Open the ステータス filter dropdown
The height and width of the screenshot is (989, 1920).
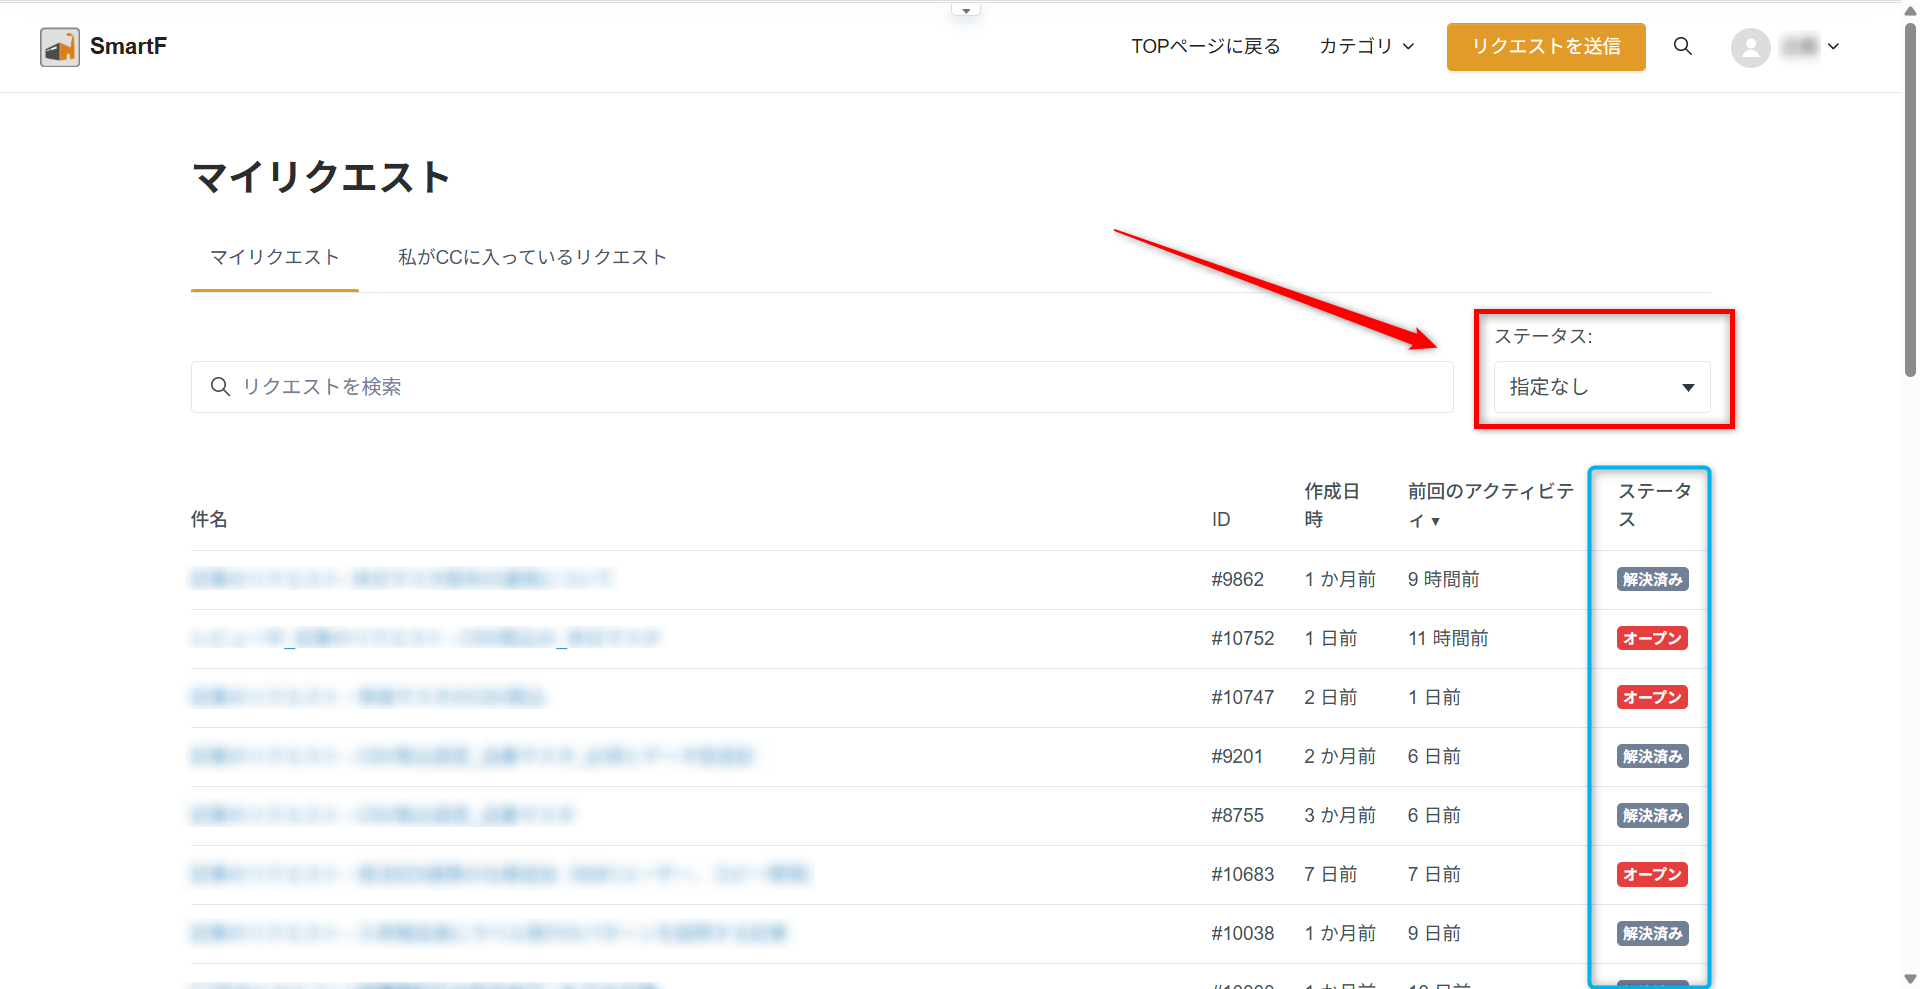tap(1601, 387)
